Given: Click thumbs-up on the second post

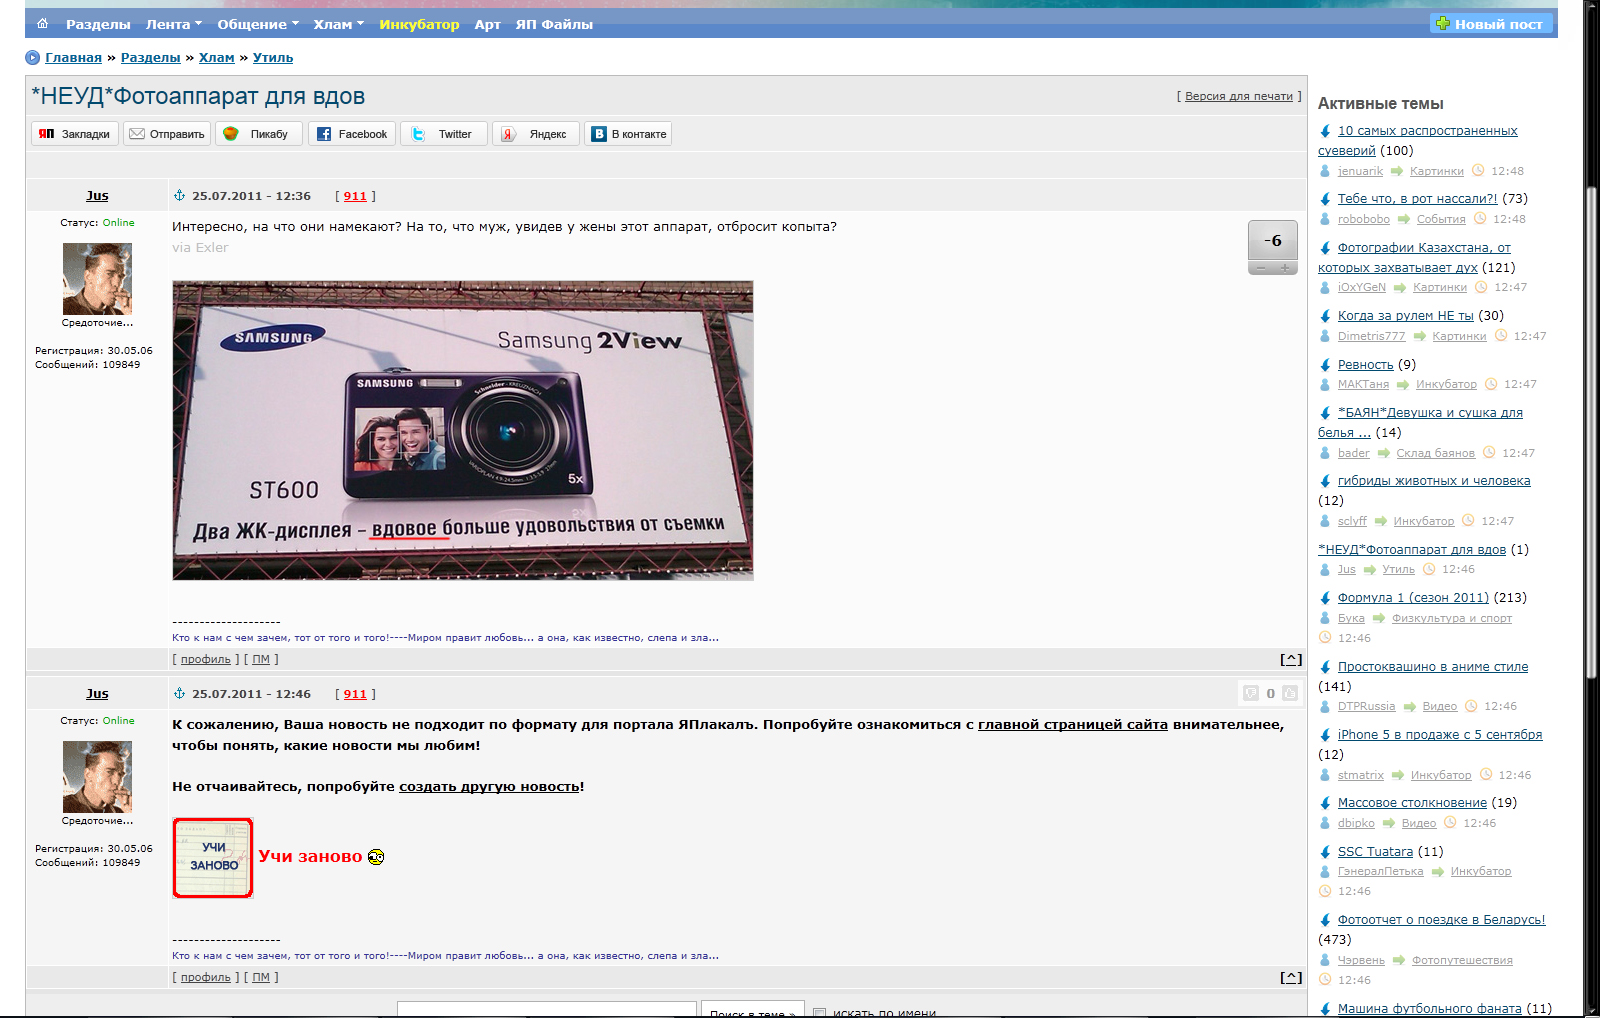Looking at the screenshot, I should pyautogui.click(x=1290, y=693).
